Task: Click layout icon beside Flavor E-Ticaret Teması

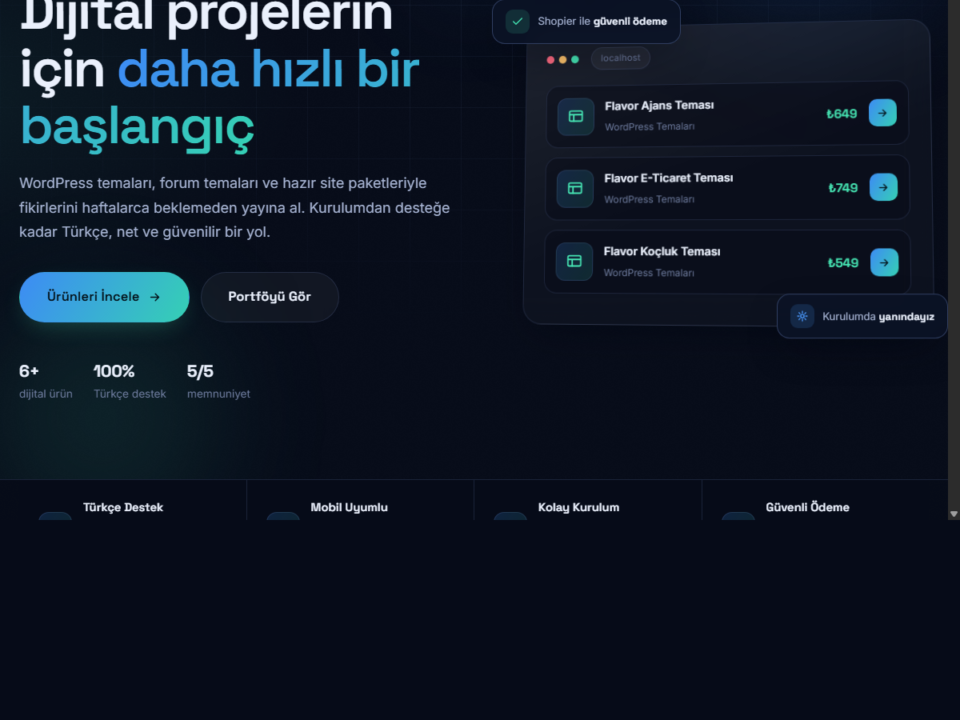Action: tap(575, 189)
